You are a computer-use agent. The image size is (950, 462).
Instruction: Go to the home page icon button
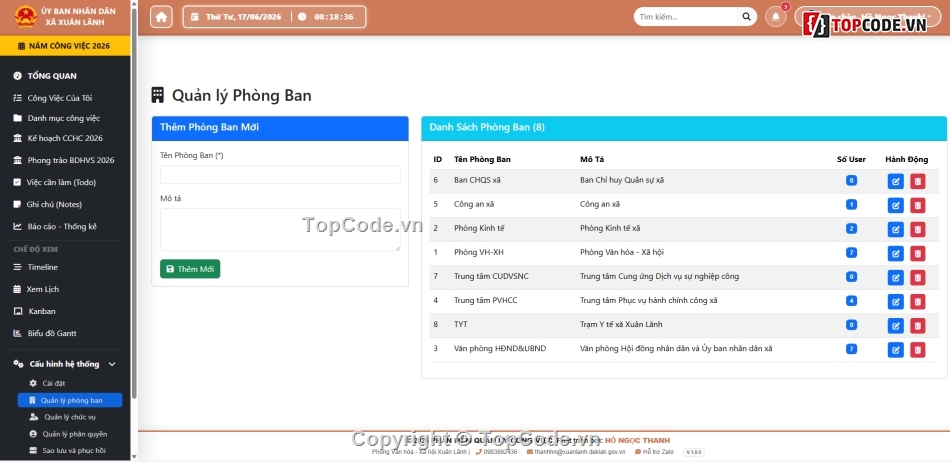[161, 17]
